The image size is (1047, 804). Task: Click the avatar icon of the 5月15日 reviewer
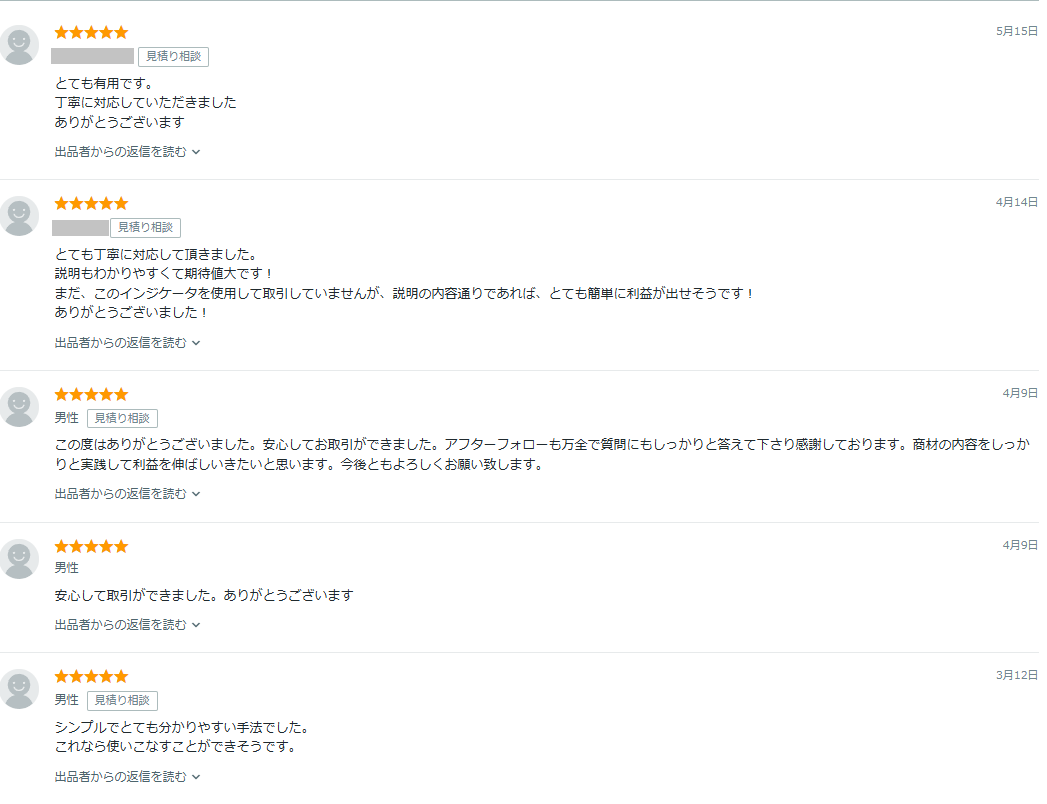click(x=19, y=45)
